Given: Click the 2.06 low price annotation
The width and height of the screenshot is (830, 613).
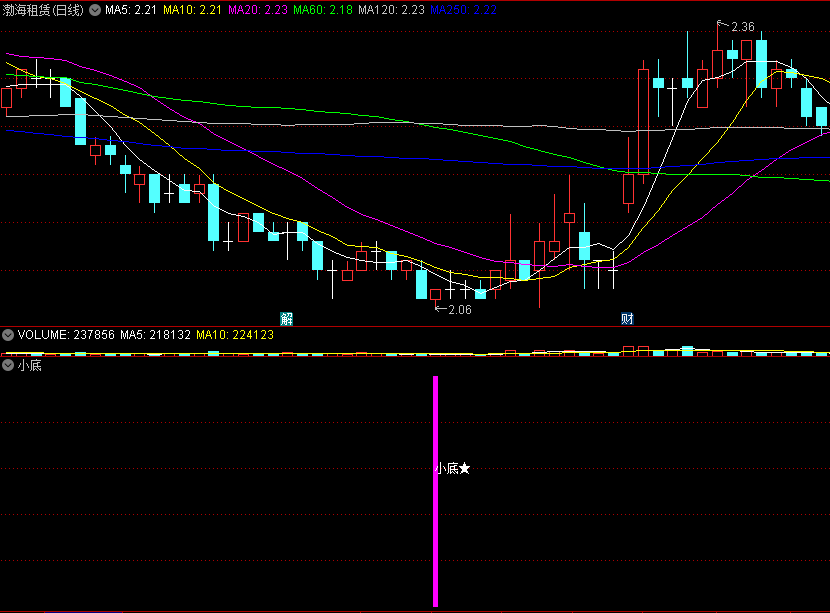Looking at the screenshot, I should click(459, 310).
